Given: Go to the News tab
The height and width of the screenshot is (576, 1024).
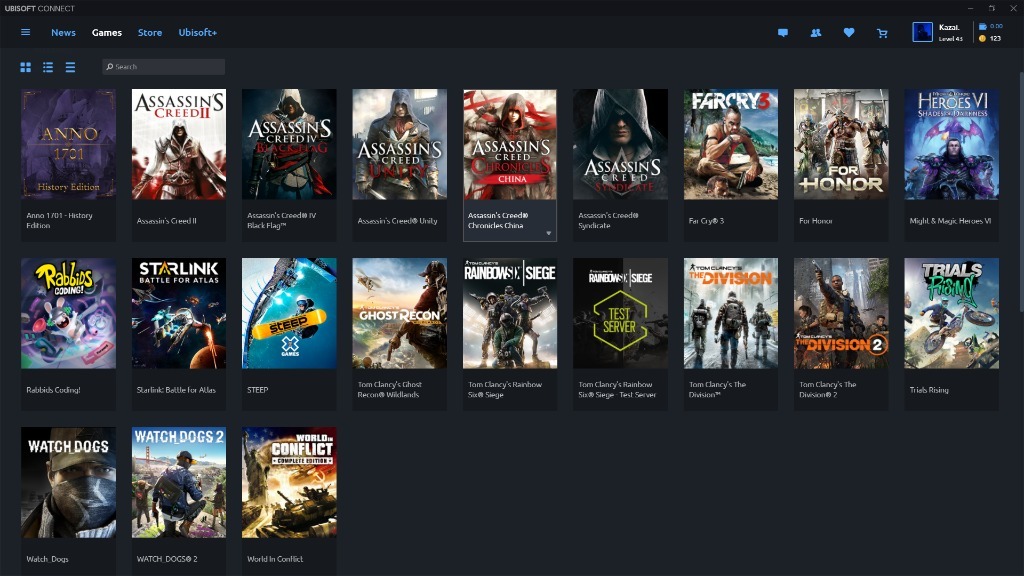Looking at the screenshot, I should tap(63, 32).
